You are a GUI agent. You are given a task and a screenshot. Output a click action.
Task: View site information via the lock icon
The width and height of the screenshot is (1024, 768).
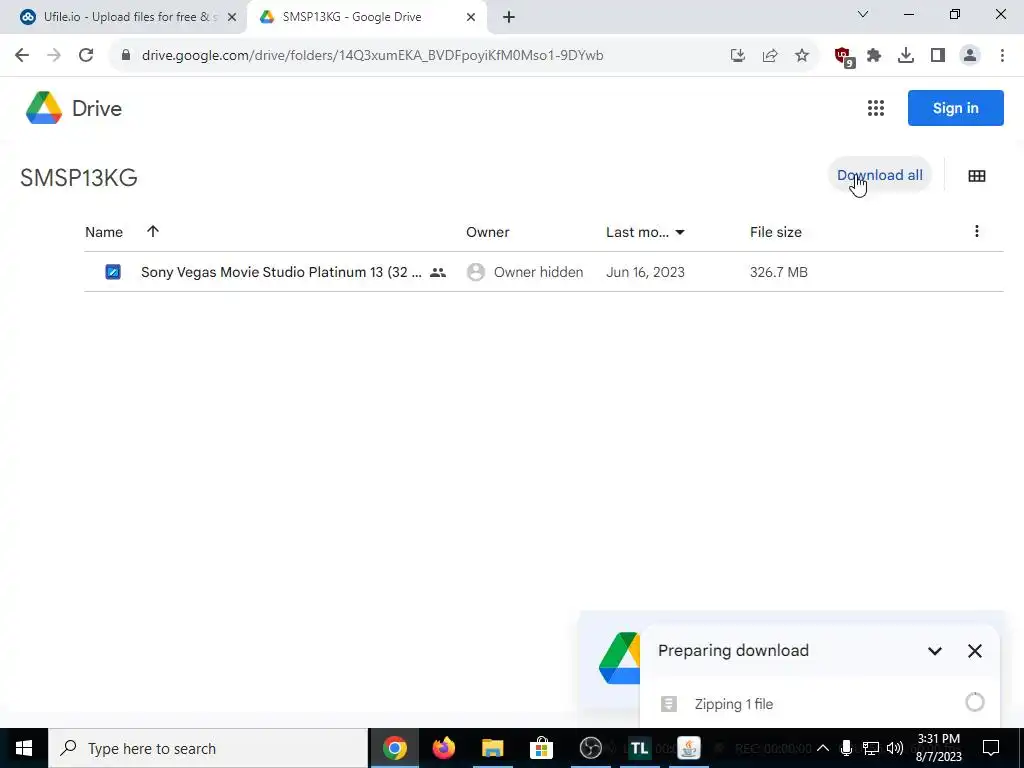point(126,56)
